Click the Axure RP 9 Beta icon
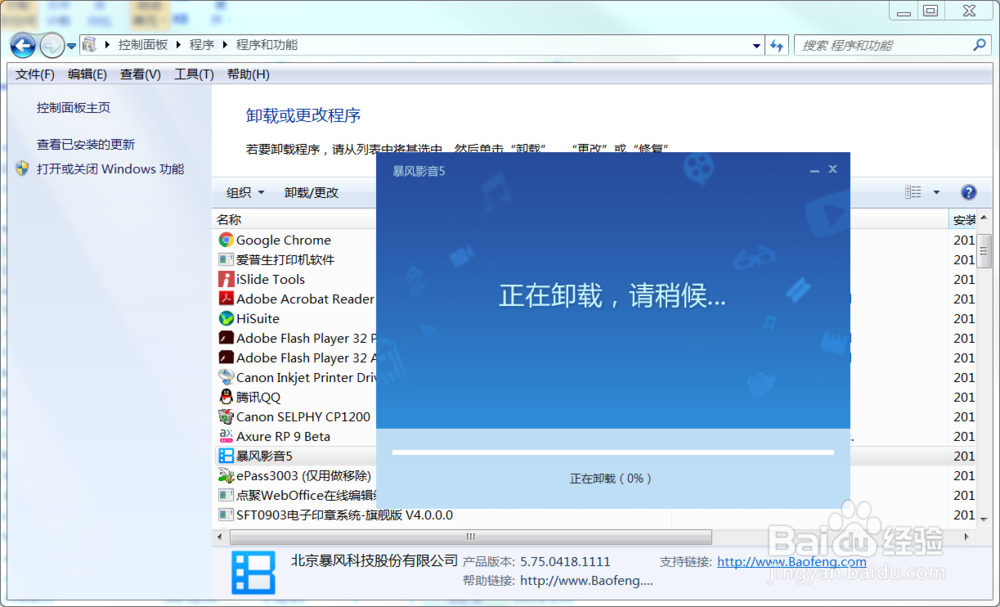Image resolution: width=1000 pixels, height=607 pixels. pyautogui.click(x=226, y=436)
